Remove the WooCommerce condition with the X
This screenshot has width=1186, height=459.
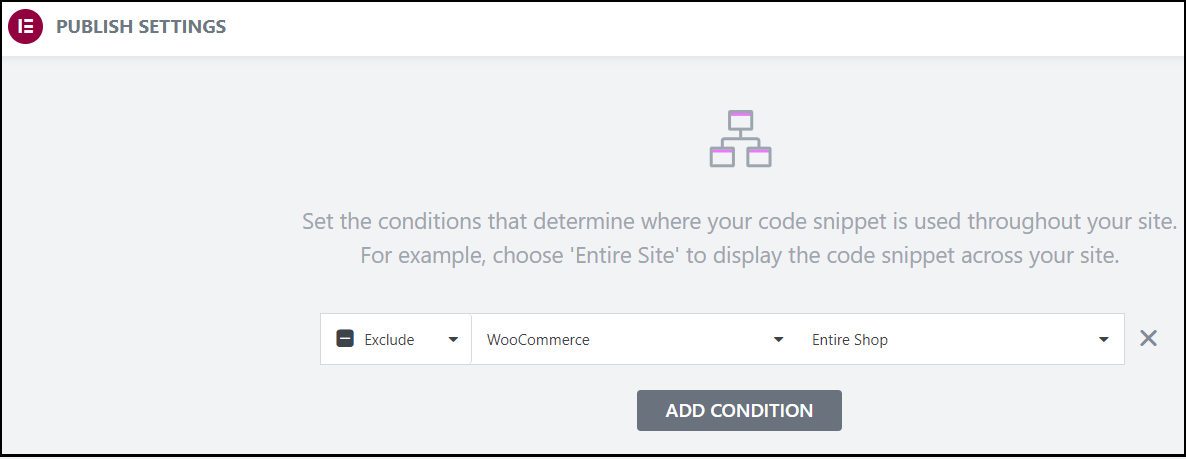coord(1148,339)
